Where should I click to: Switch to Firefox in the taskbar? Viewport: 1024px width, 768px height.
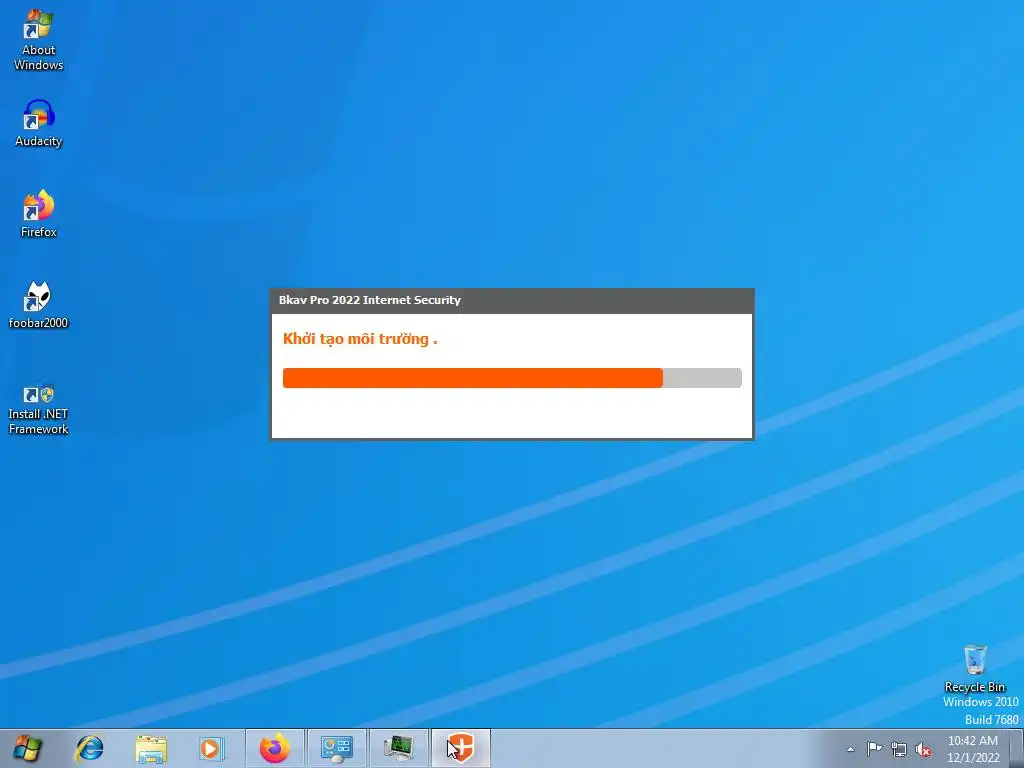(275, 748)
